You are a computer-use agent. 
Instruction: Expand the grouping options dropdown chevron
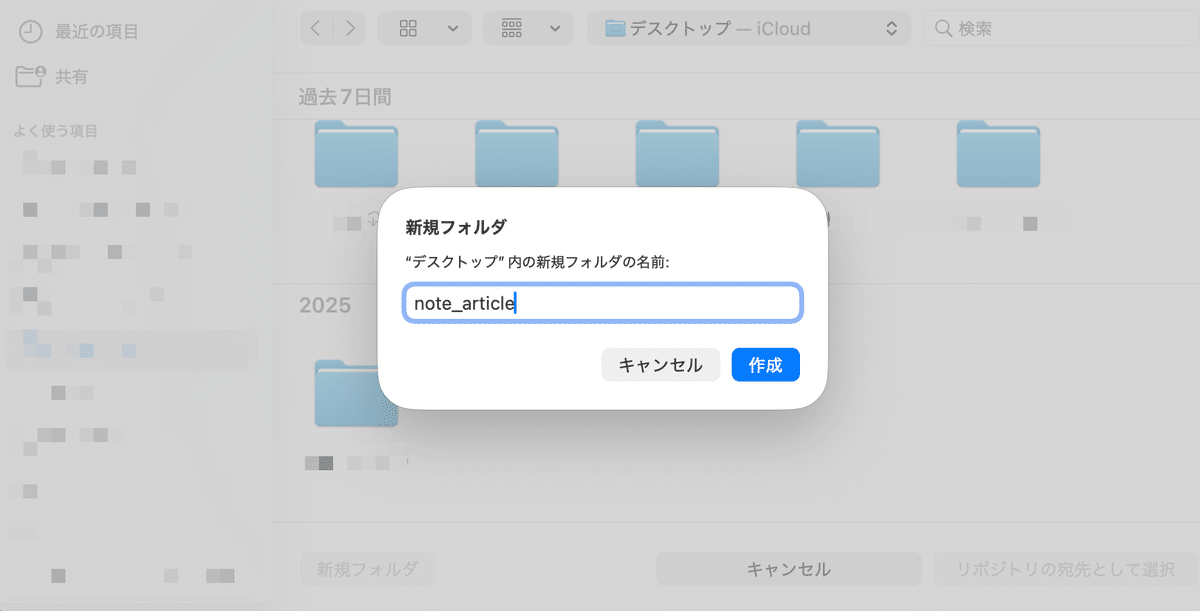(x=555, y=29)
